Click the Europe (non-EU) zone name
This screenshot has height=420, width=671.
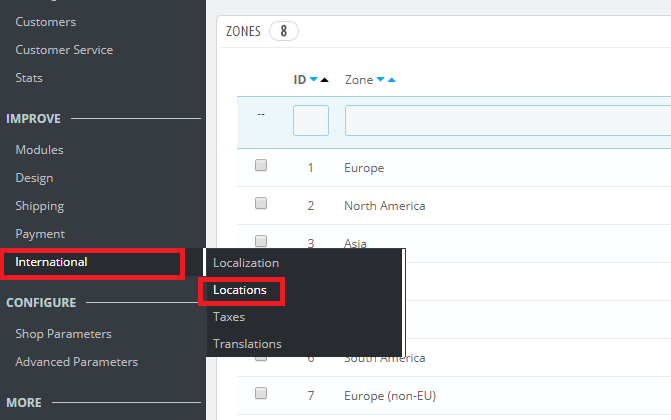click(390, 396)
